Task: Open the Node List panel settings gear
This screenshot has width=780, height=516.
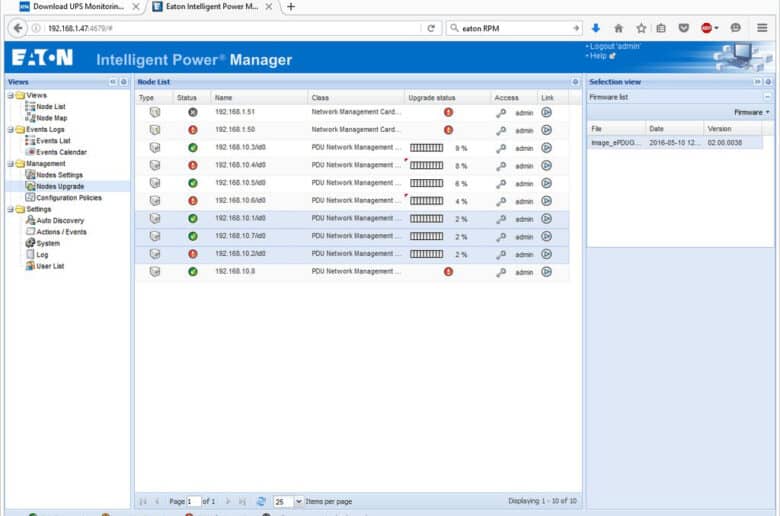Action: point(575,82)
